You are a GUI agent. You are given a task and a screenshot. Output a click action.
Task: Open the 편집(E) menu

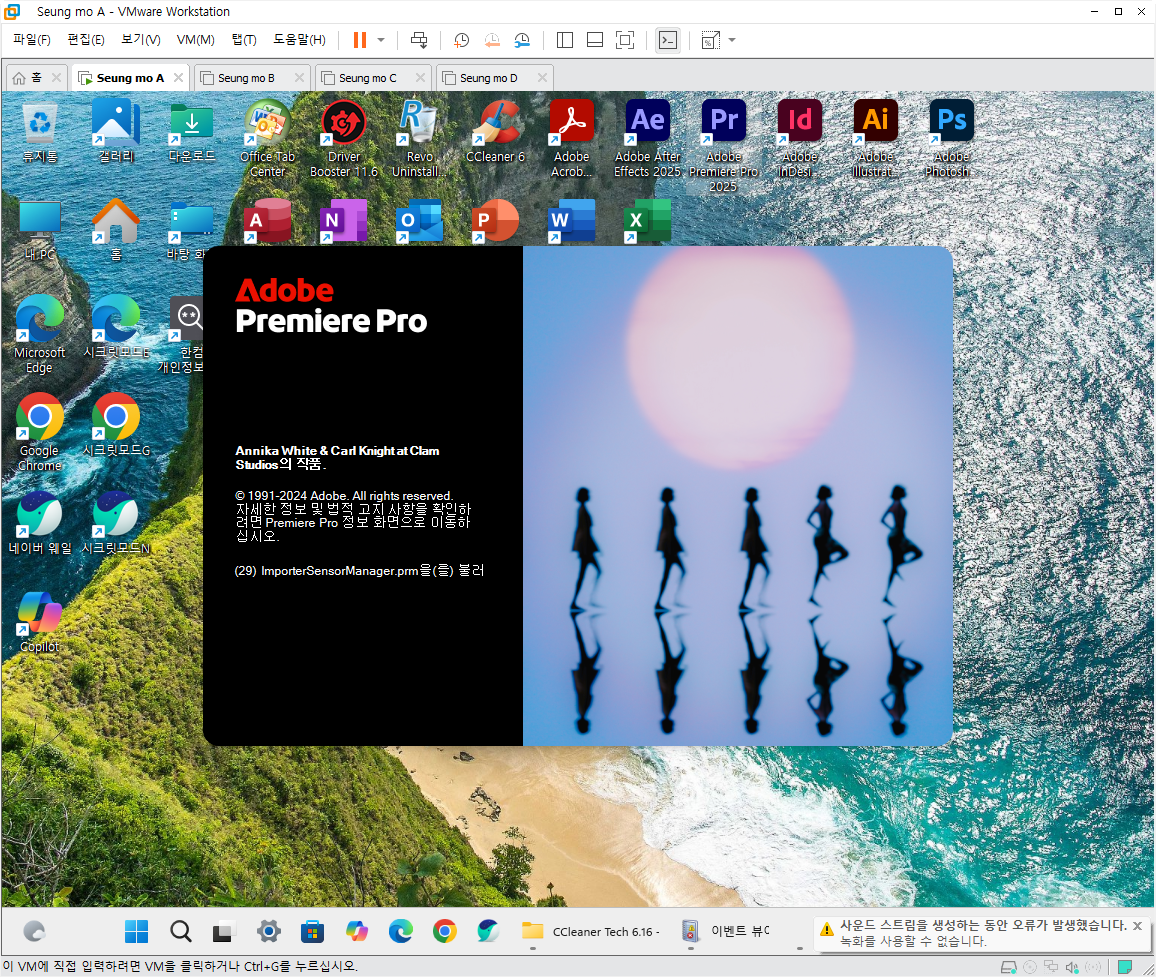coord(86,40)
